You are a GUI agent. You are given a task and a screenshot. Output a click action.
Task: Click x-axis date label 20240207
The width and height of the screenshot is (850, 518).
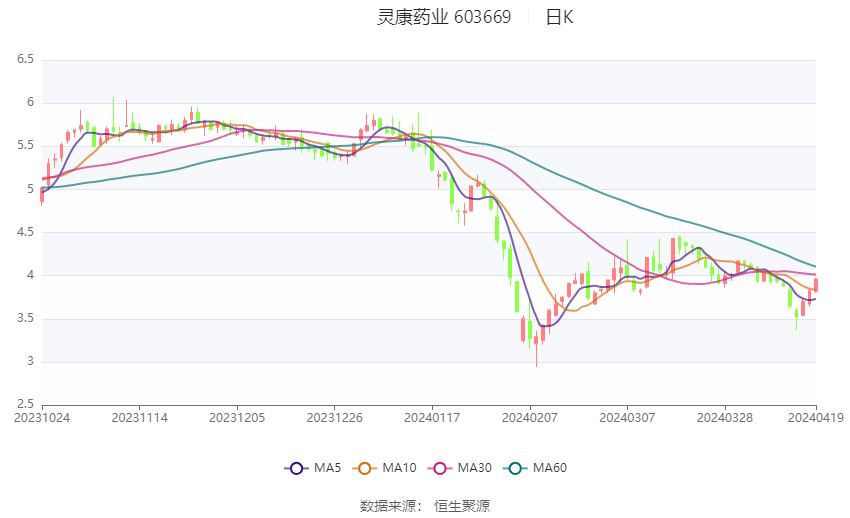[530, 418]
